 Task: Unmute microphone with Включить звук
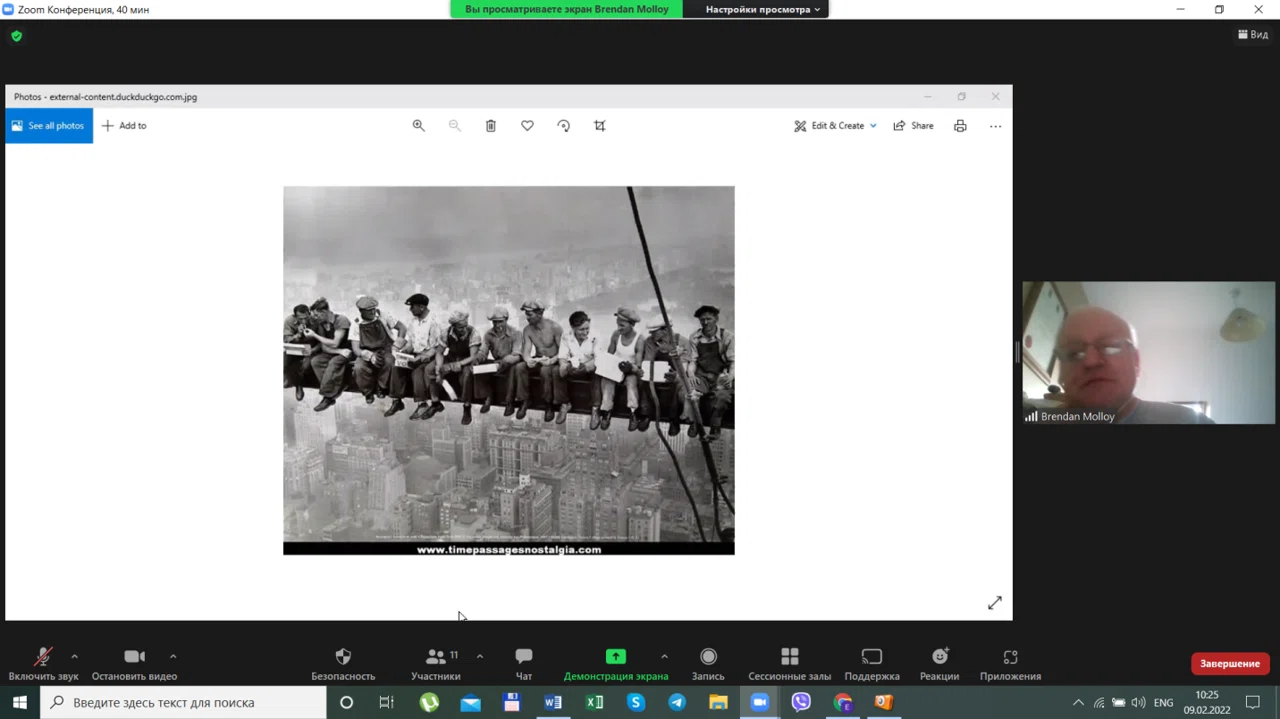click(43, 665)
